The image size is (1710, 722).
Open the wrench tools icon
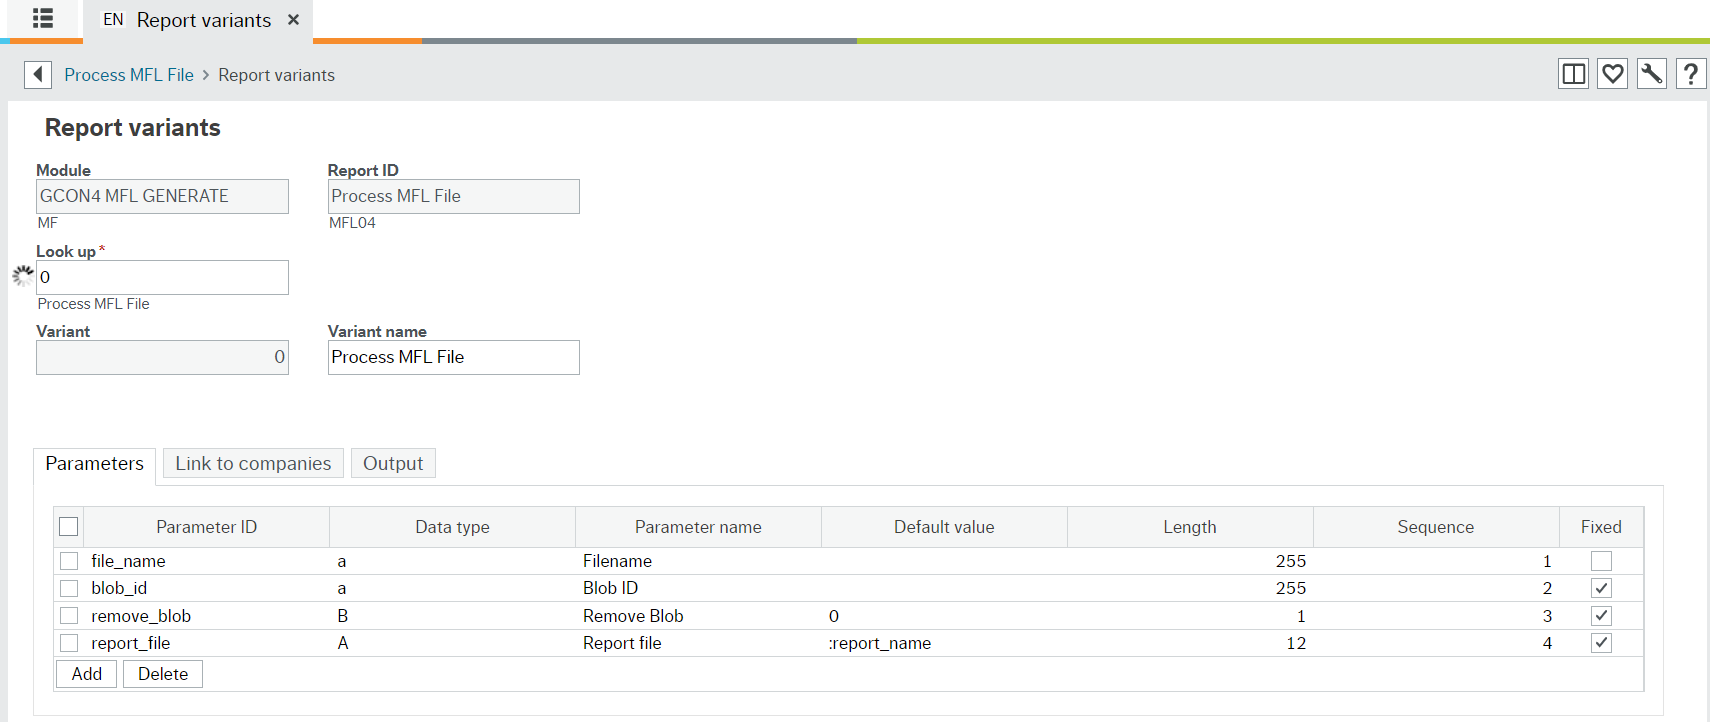click(x=1651, y=73)
